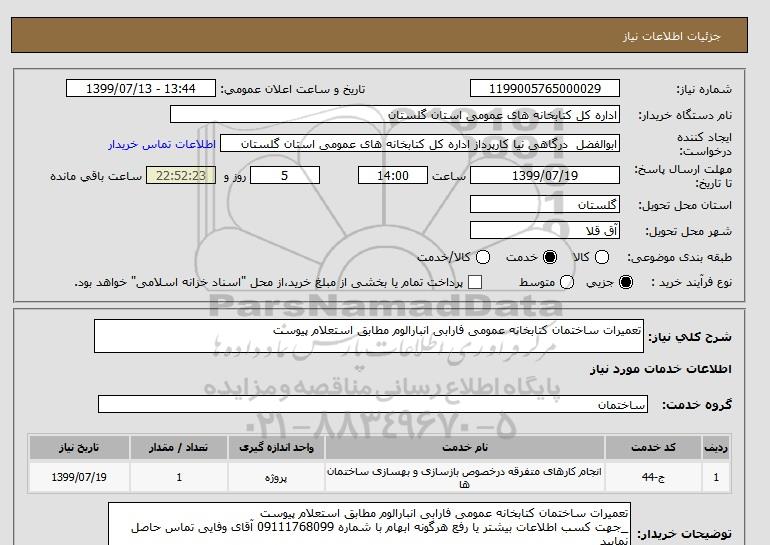Click the اطلاعات خدمات مورد نیاز heading
The image size is (770, 545).
(x=660, y=369)
